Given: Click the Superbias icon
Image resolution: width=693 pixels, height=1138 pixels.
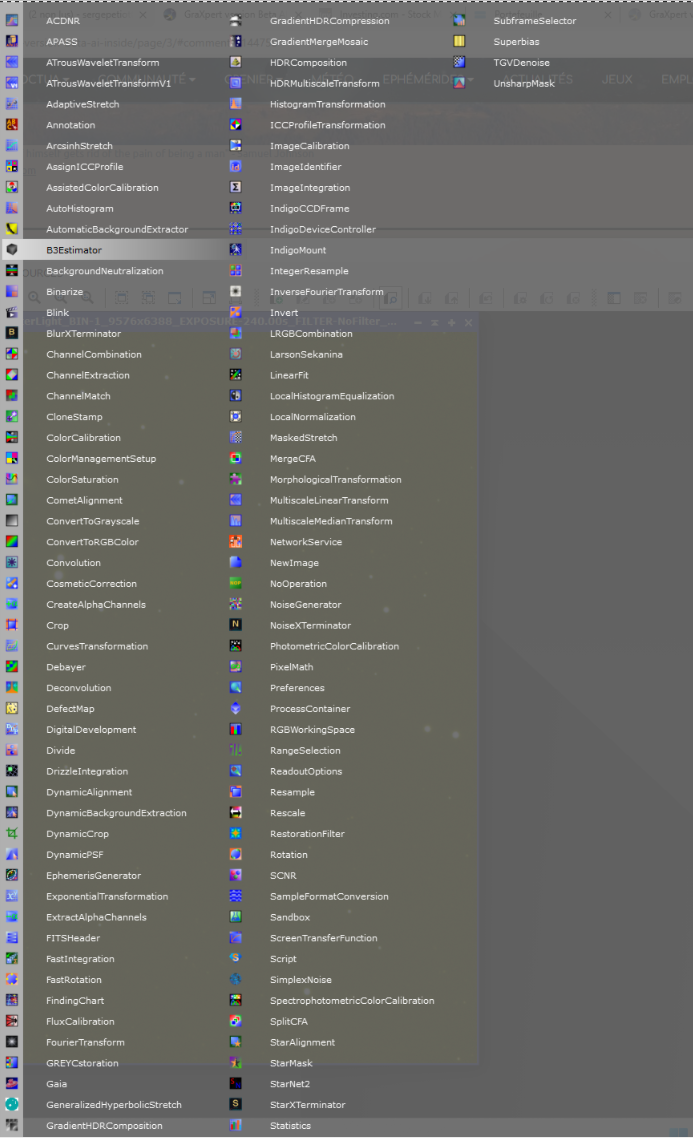Looking at the screenshot, I should pyautogui.click(x=459, y=41).
